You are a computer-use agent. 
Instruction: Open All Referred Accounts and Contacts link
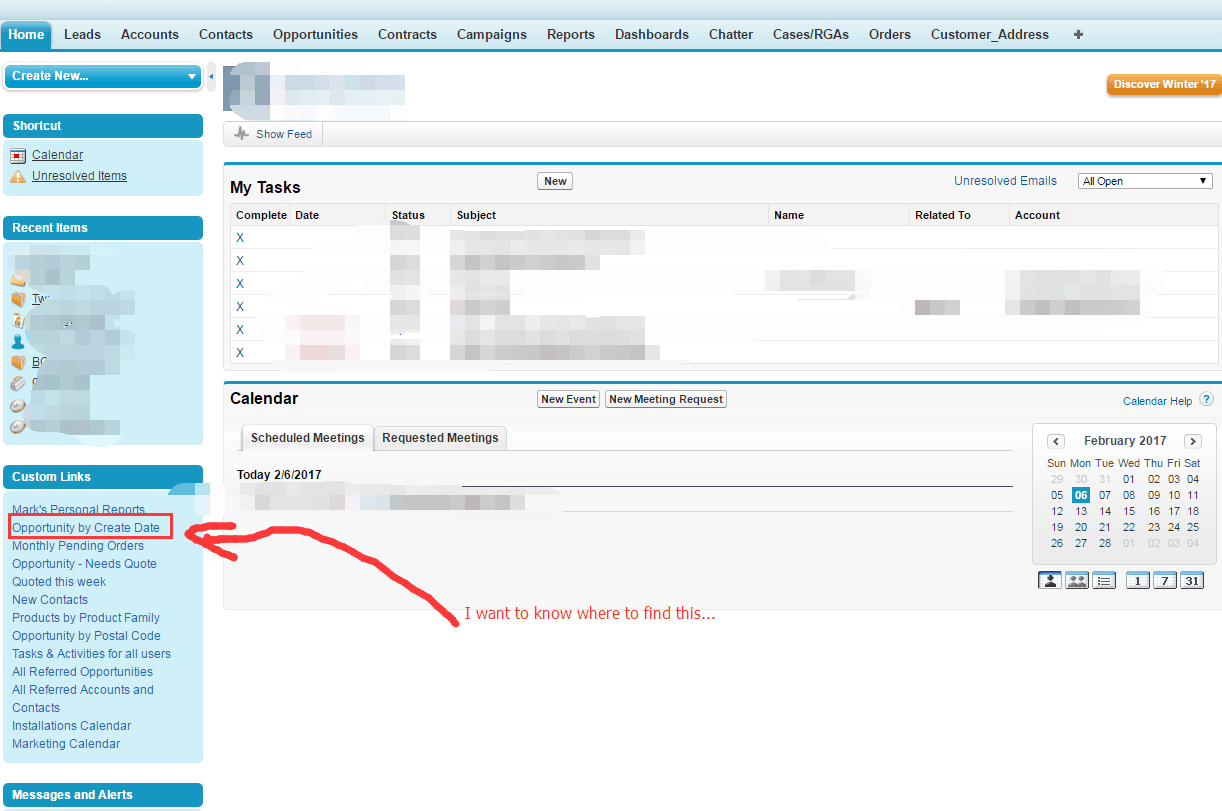point(83,699)
